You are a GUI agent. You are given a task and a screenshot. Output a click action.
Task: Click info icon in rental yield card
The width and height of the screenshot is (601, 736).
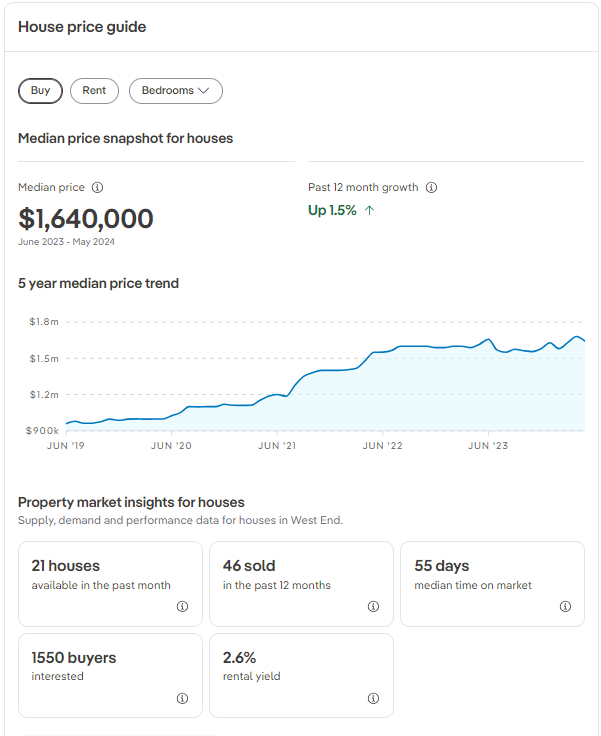click(x=373, y=698)
